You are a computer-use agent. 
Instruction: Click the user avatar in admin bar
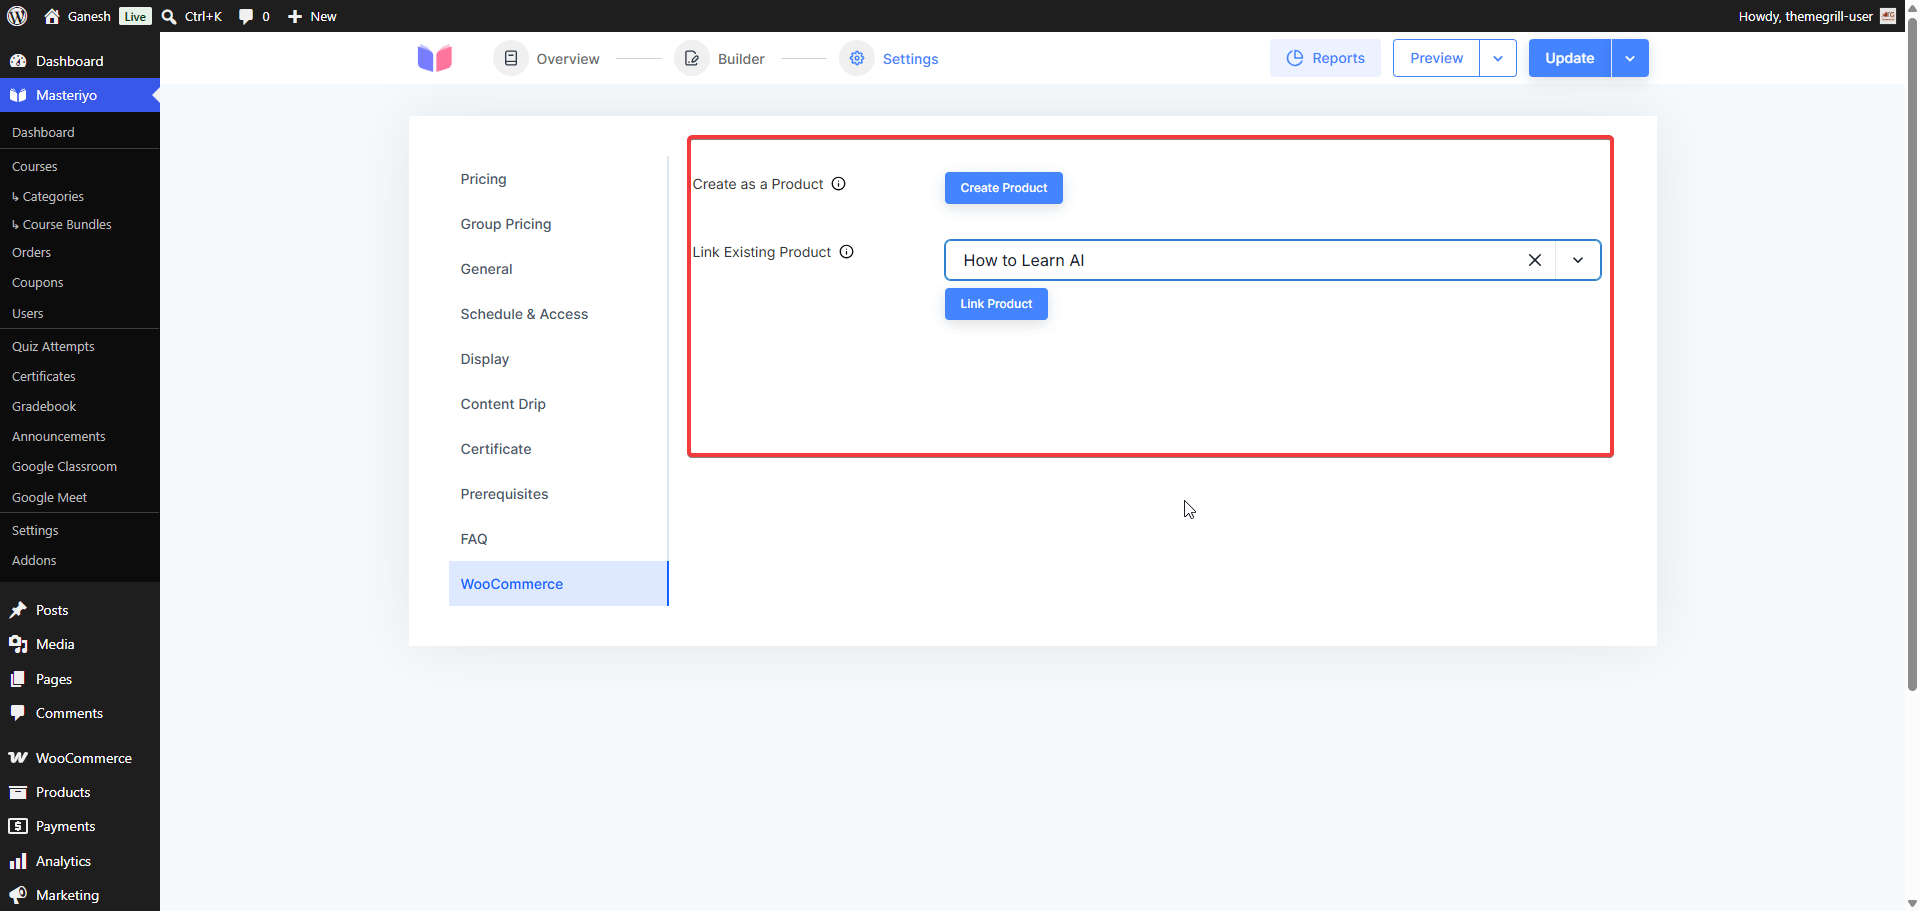(1888, 16)
